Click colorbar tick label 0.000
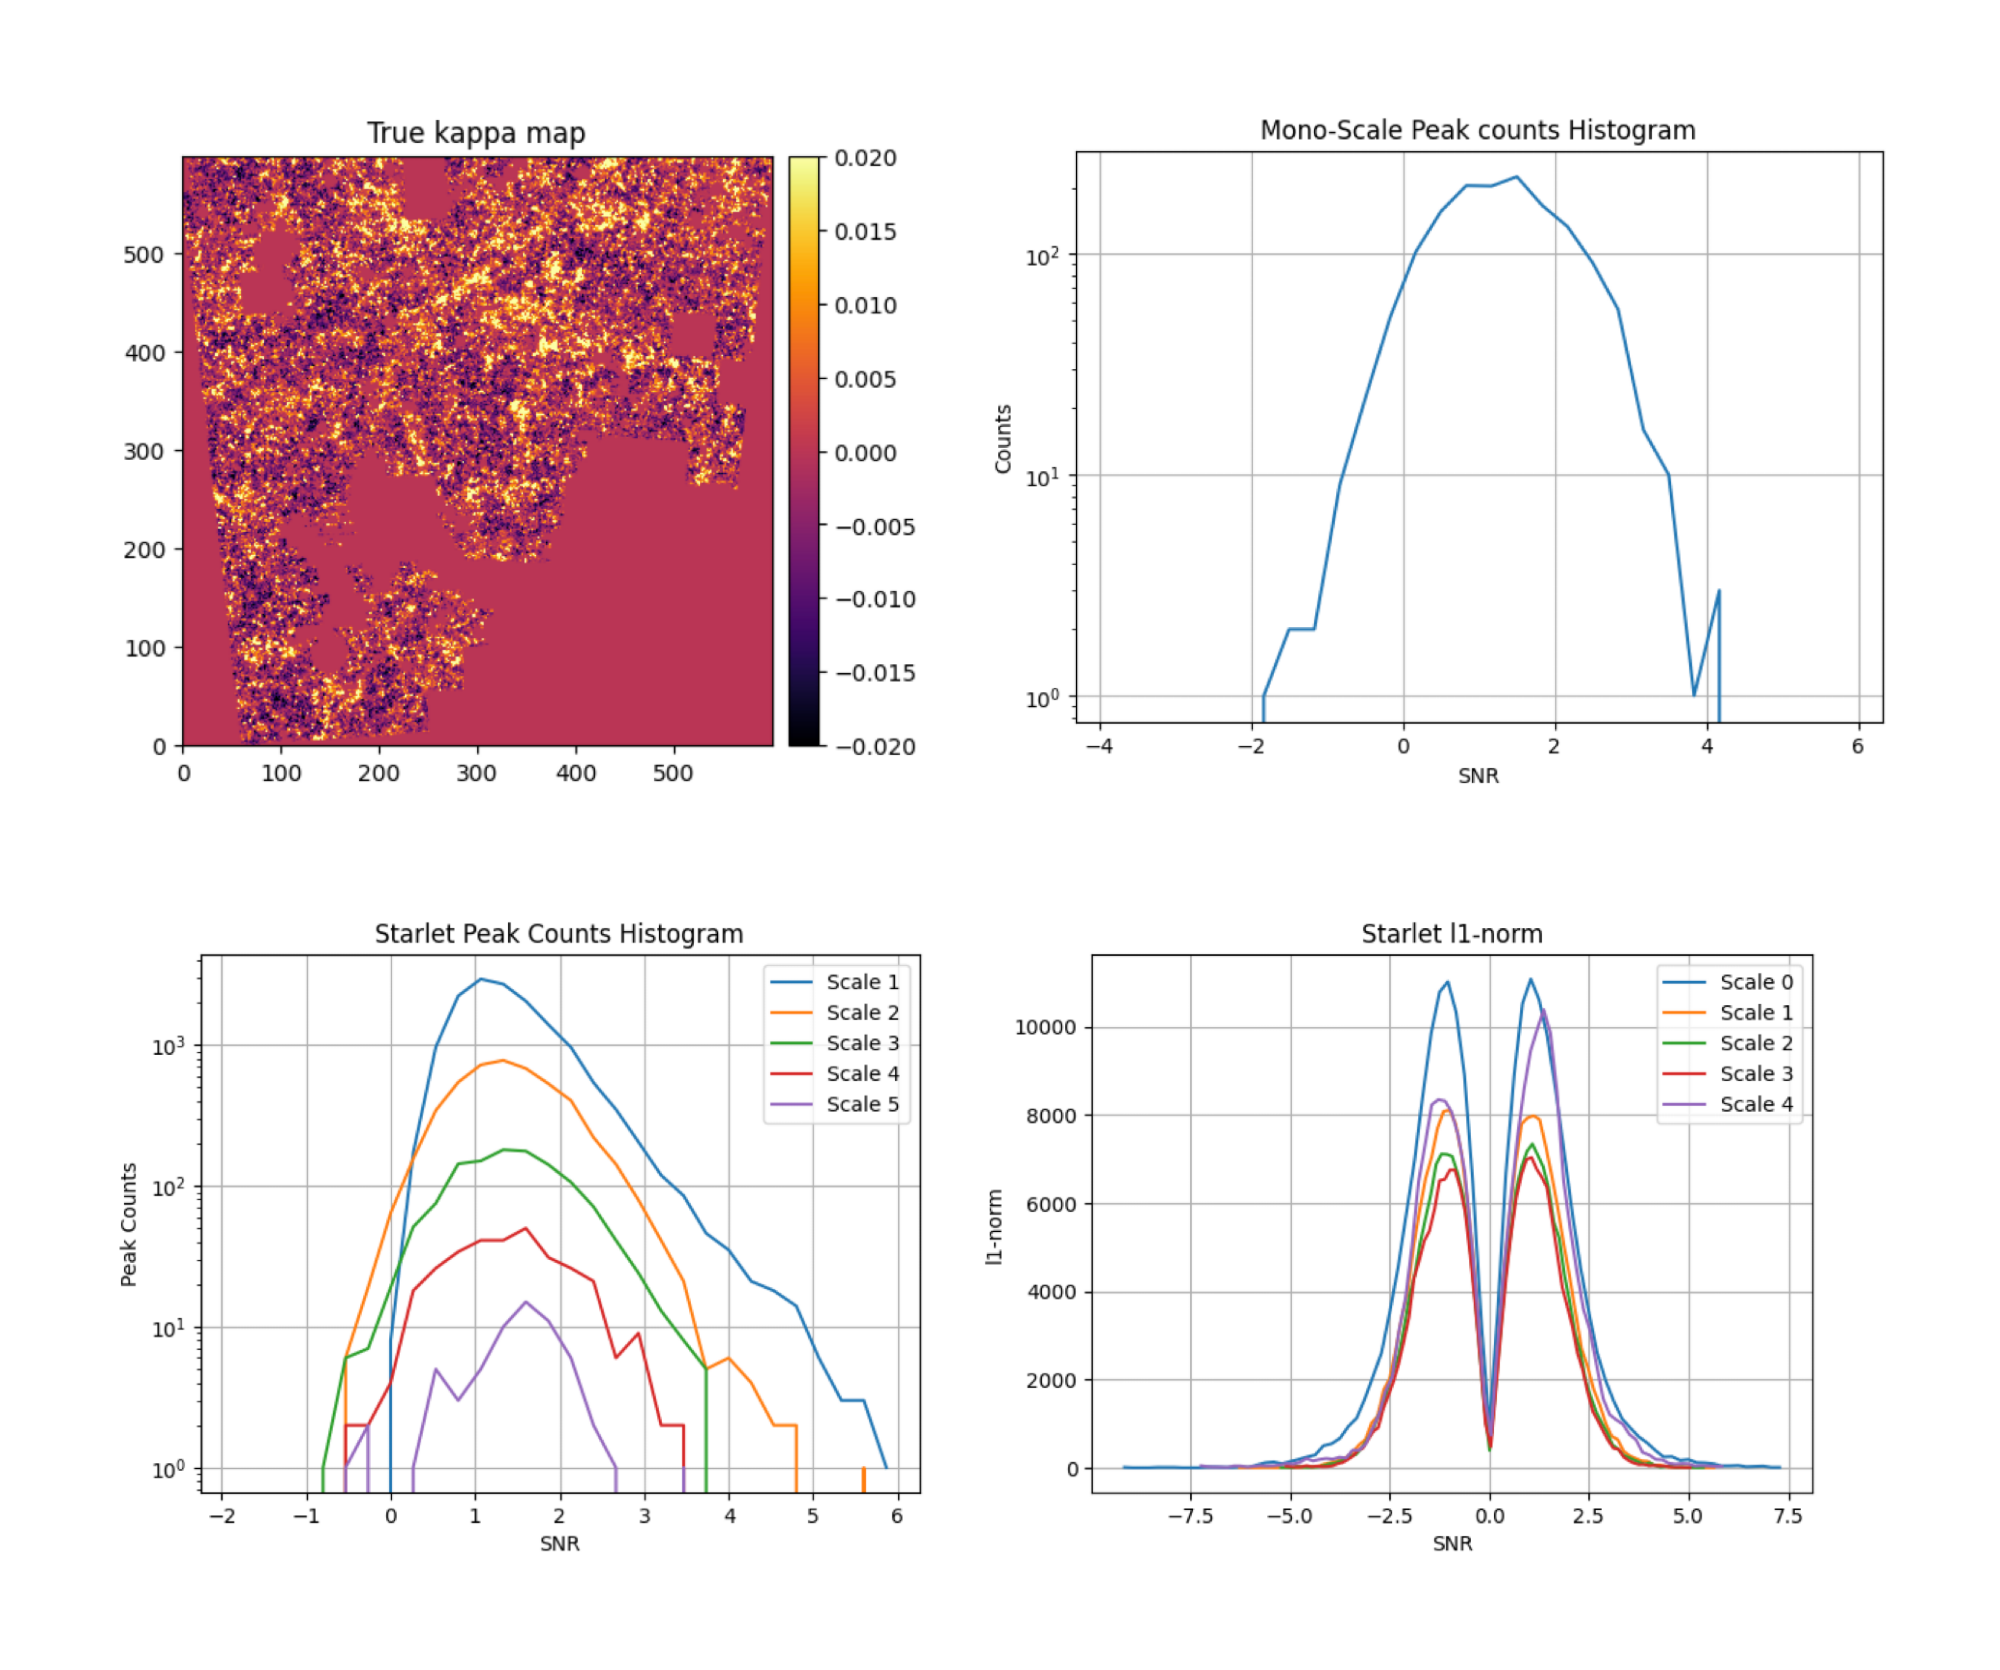Viewport: 2000px width, 1670px height. pos(865,453)
